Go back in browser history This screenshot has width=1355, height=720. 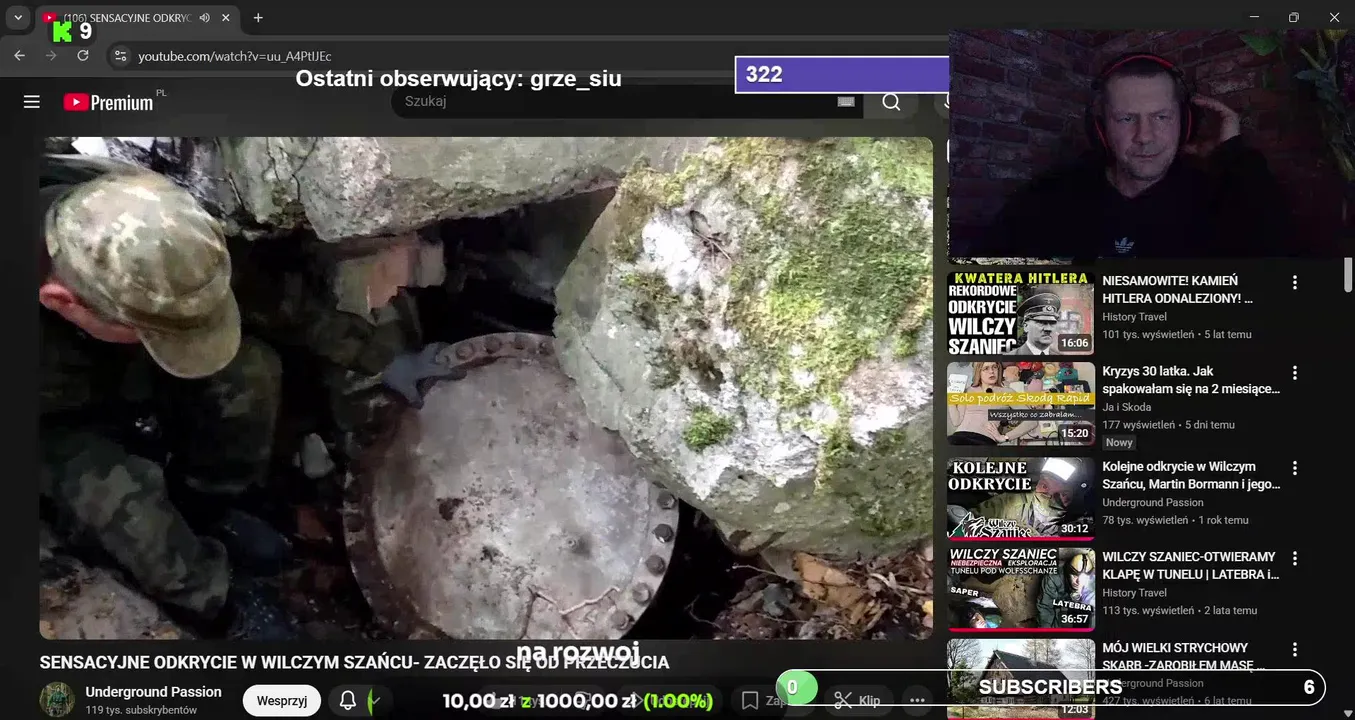(20, 56)
